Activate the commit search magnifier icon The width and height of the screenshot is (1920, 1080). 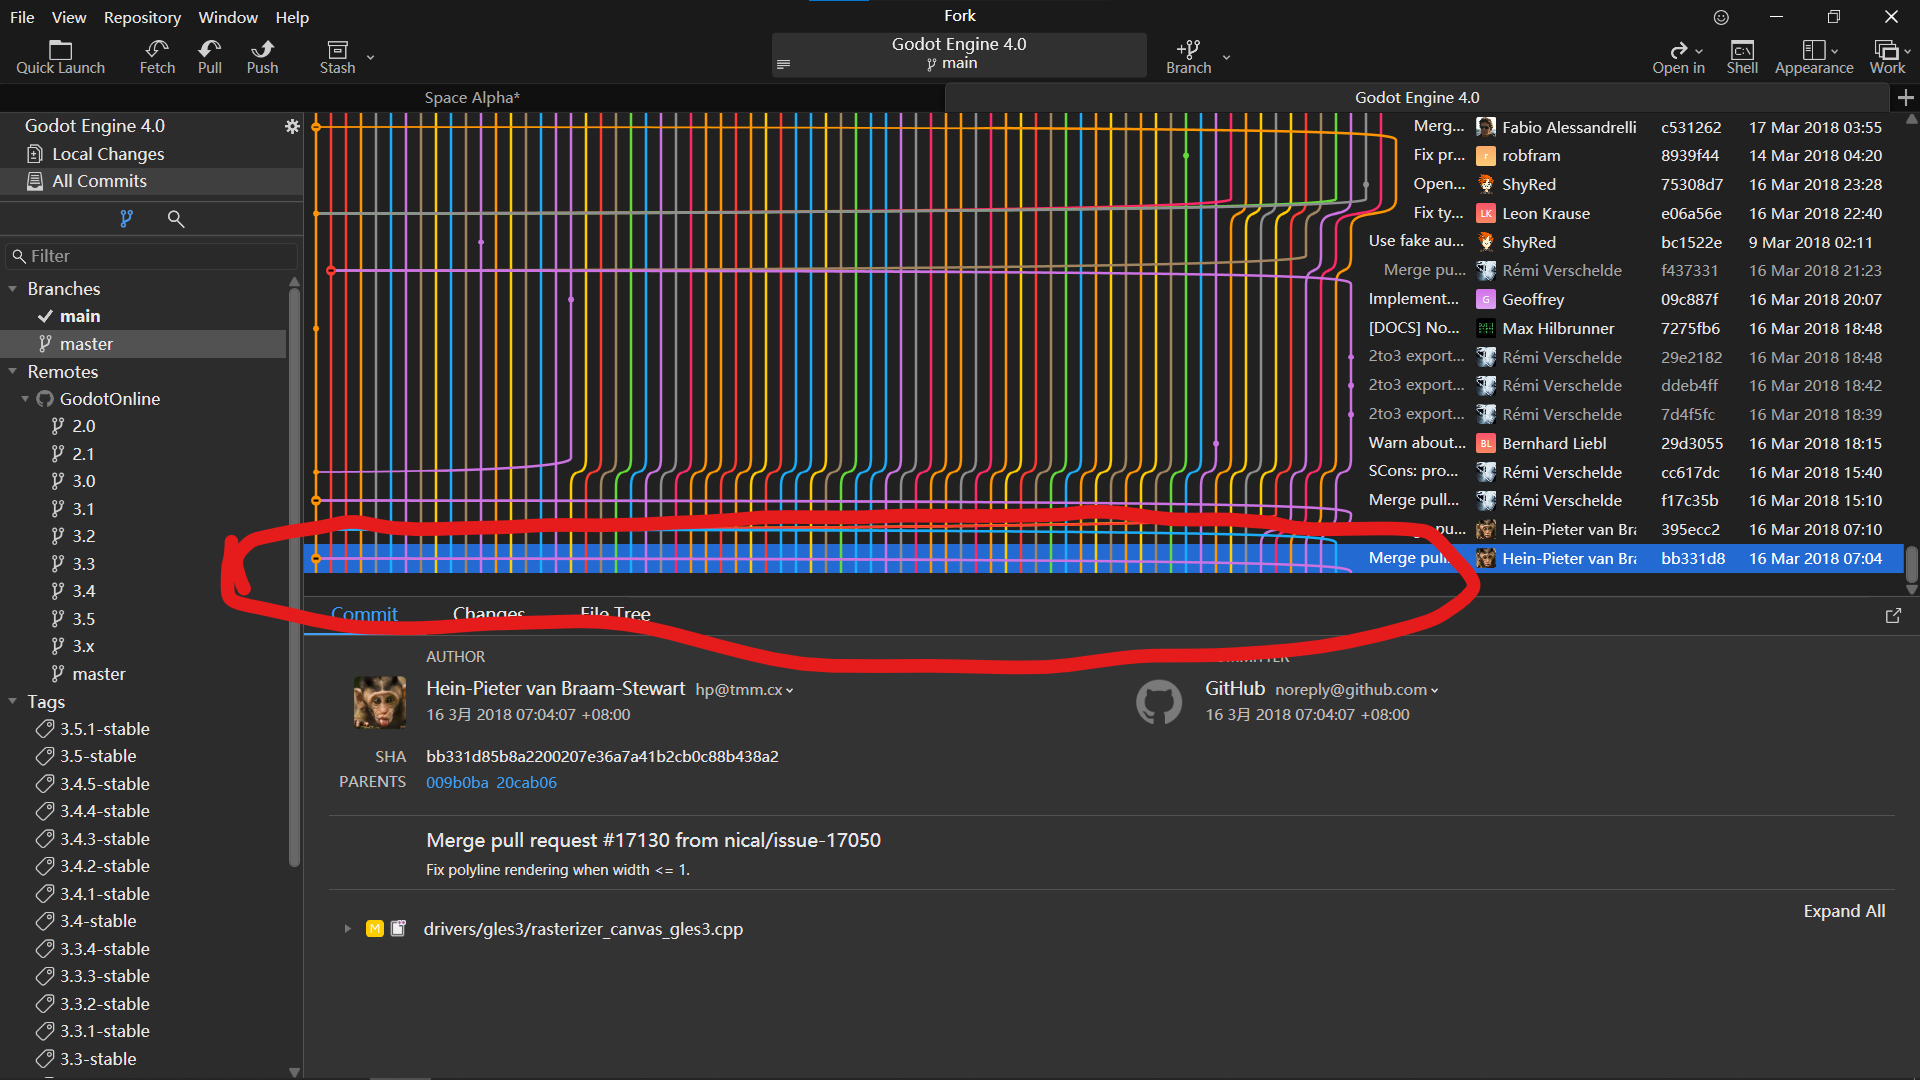point(176,219)
